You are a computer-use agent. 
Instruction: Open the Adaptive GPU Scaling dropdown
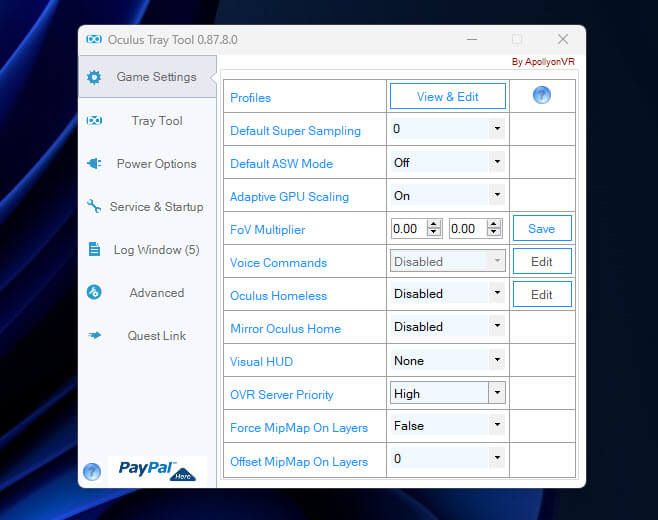pyautogui.click(x=447, y=195)
